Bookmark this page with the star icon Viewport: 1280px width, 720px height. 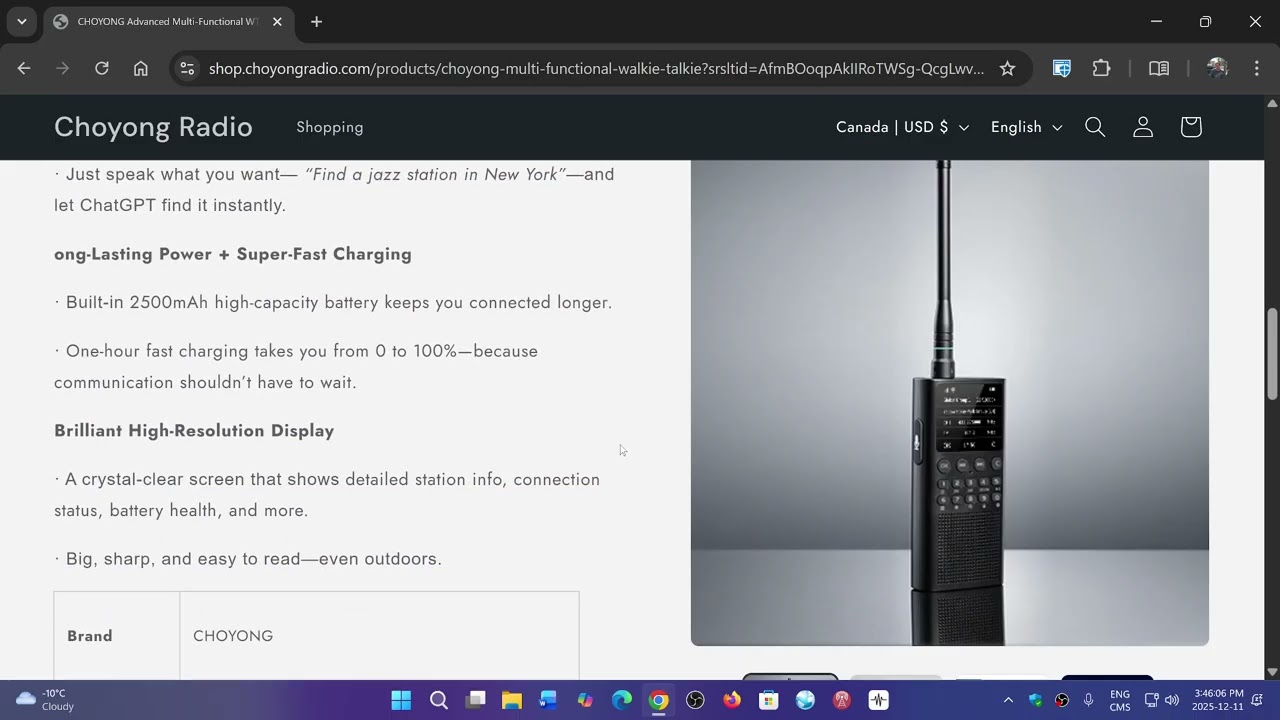[x=1007, y=68]
